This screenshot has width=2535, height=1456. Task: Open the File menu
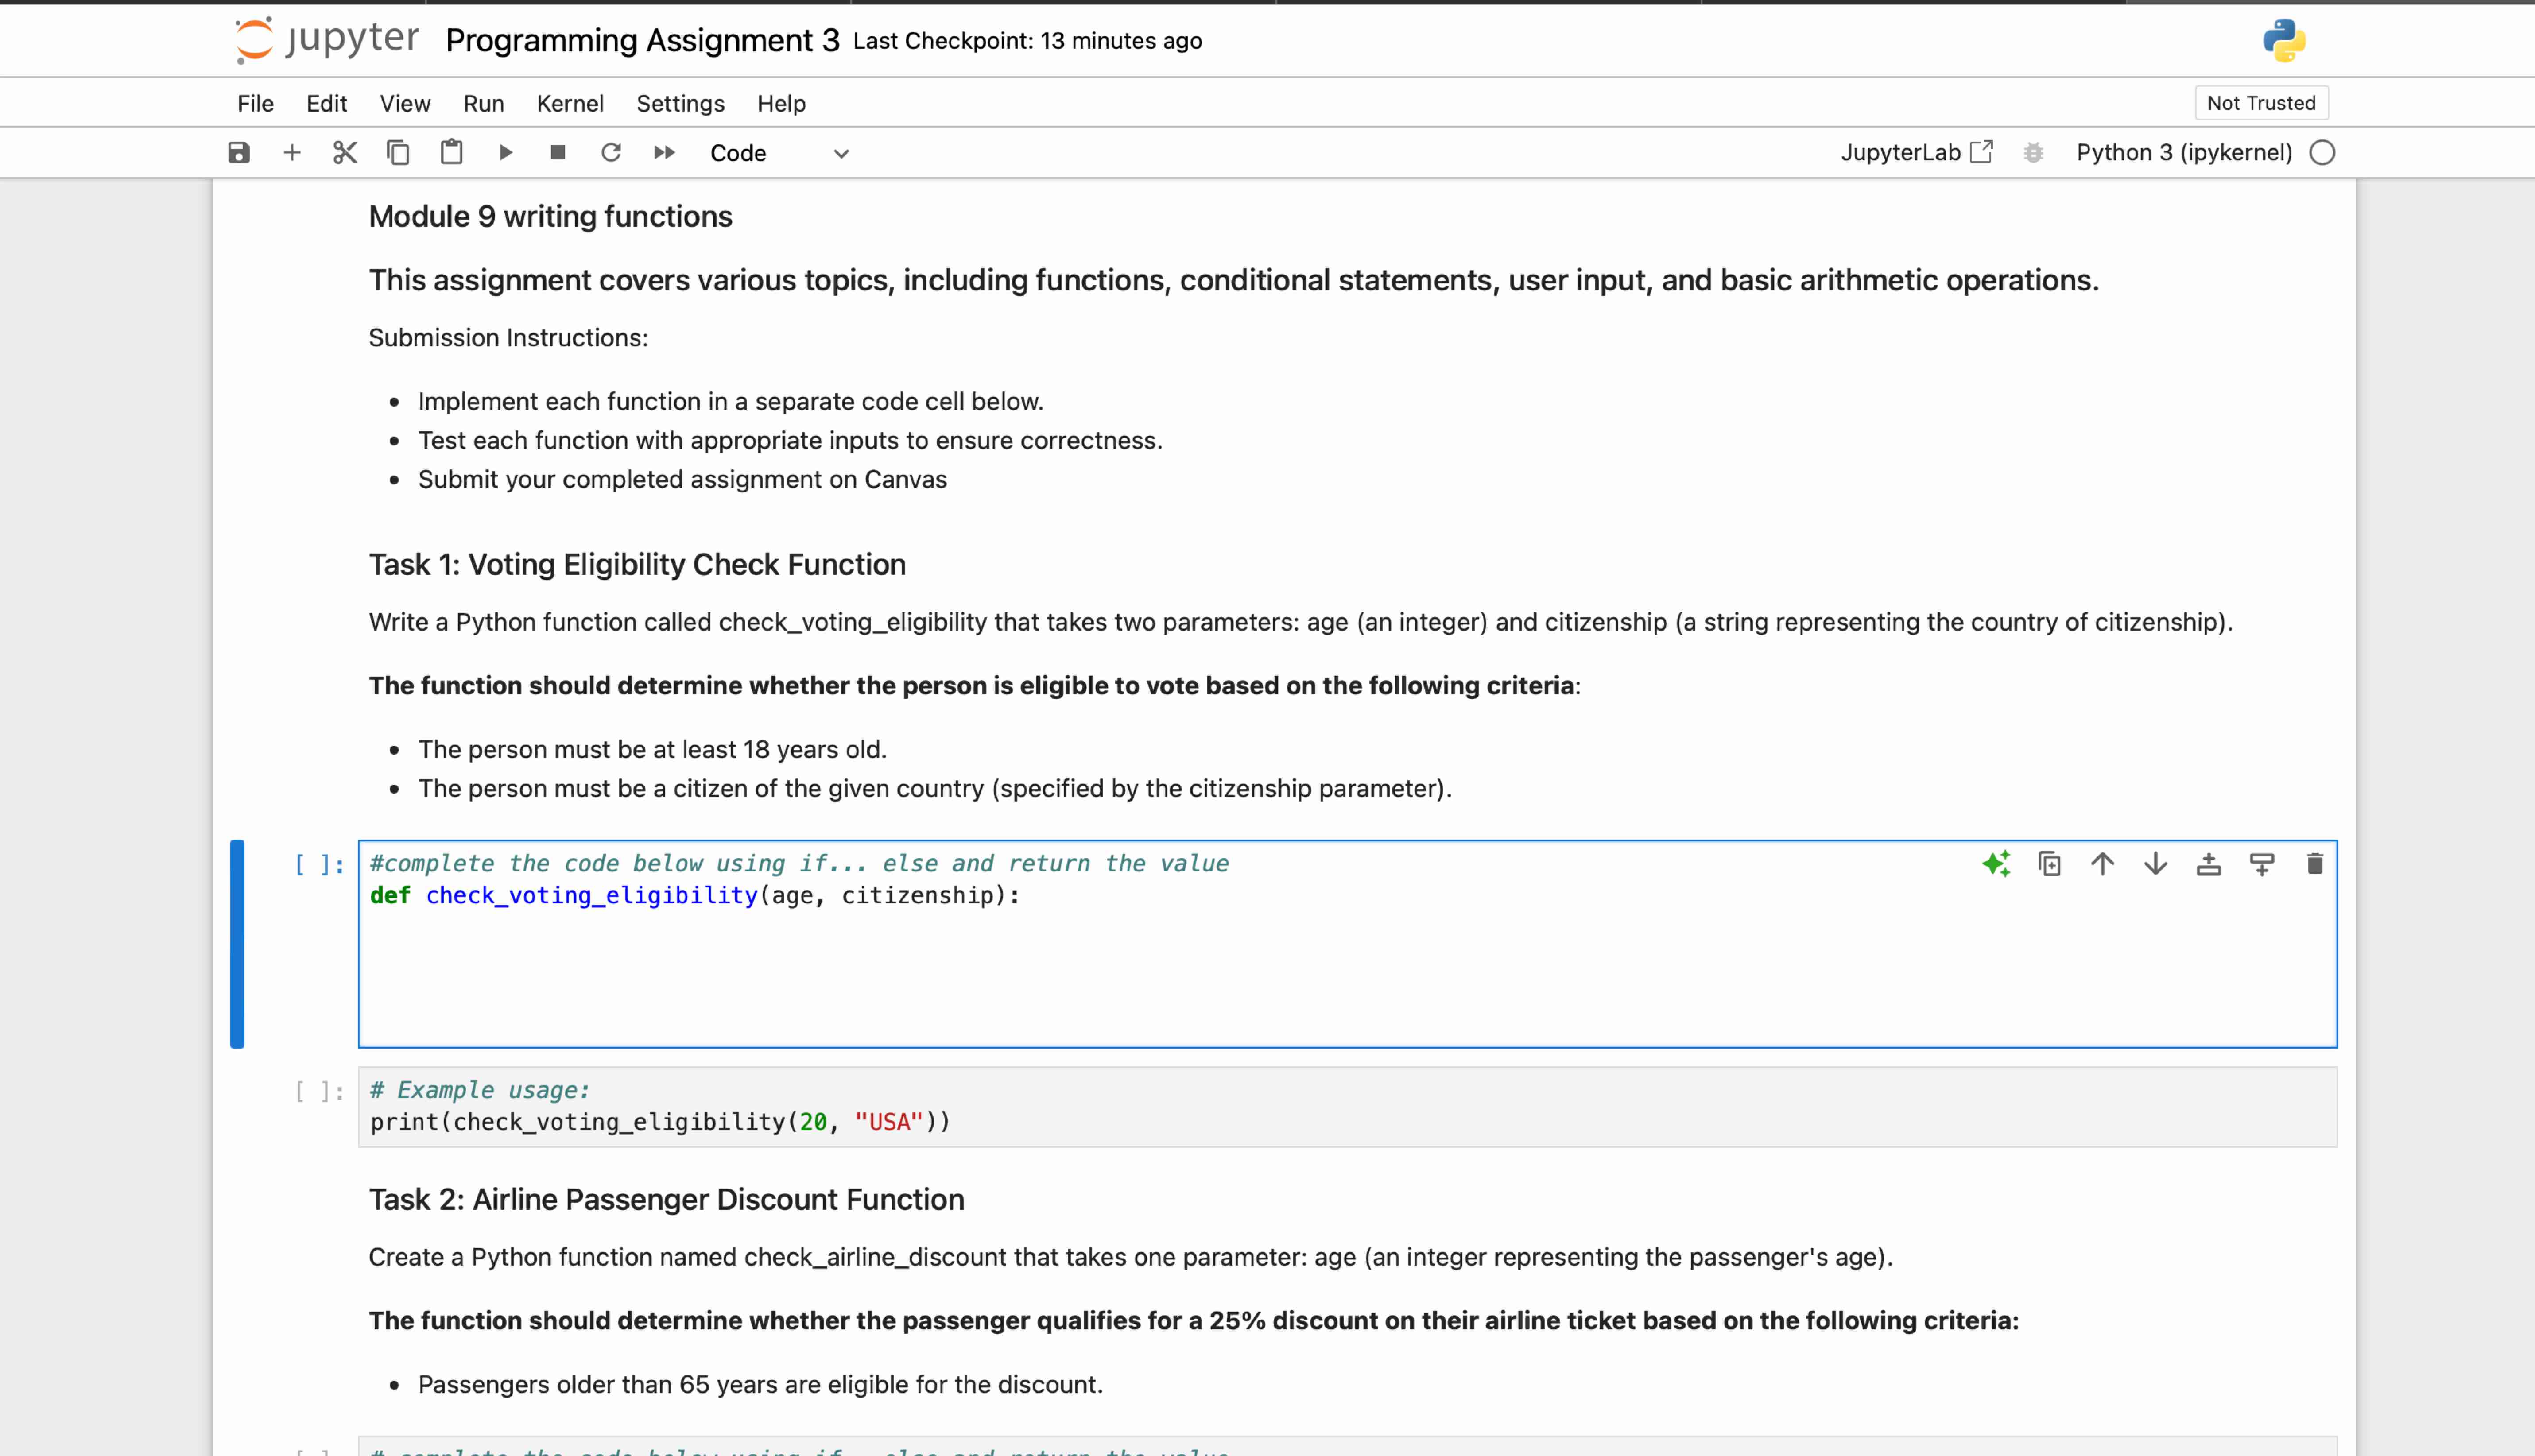255,103
